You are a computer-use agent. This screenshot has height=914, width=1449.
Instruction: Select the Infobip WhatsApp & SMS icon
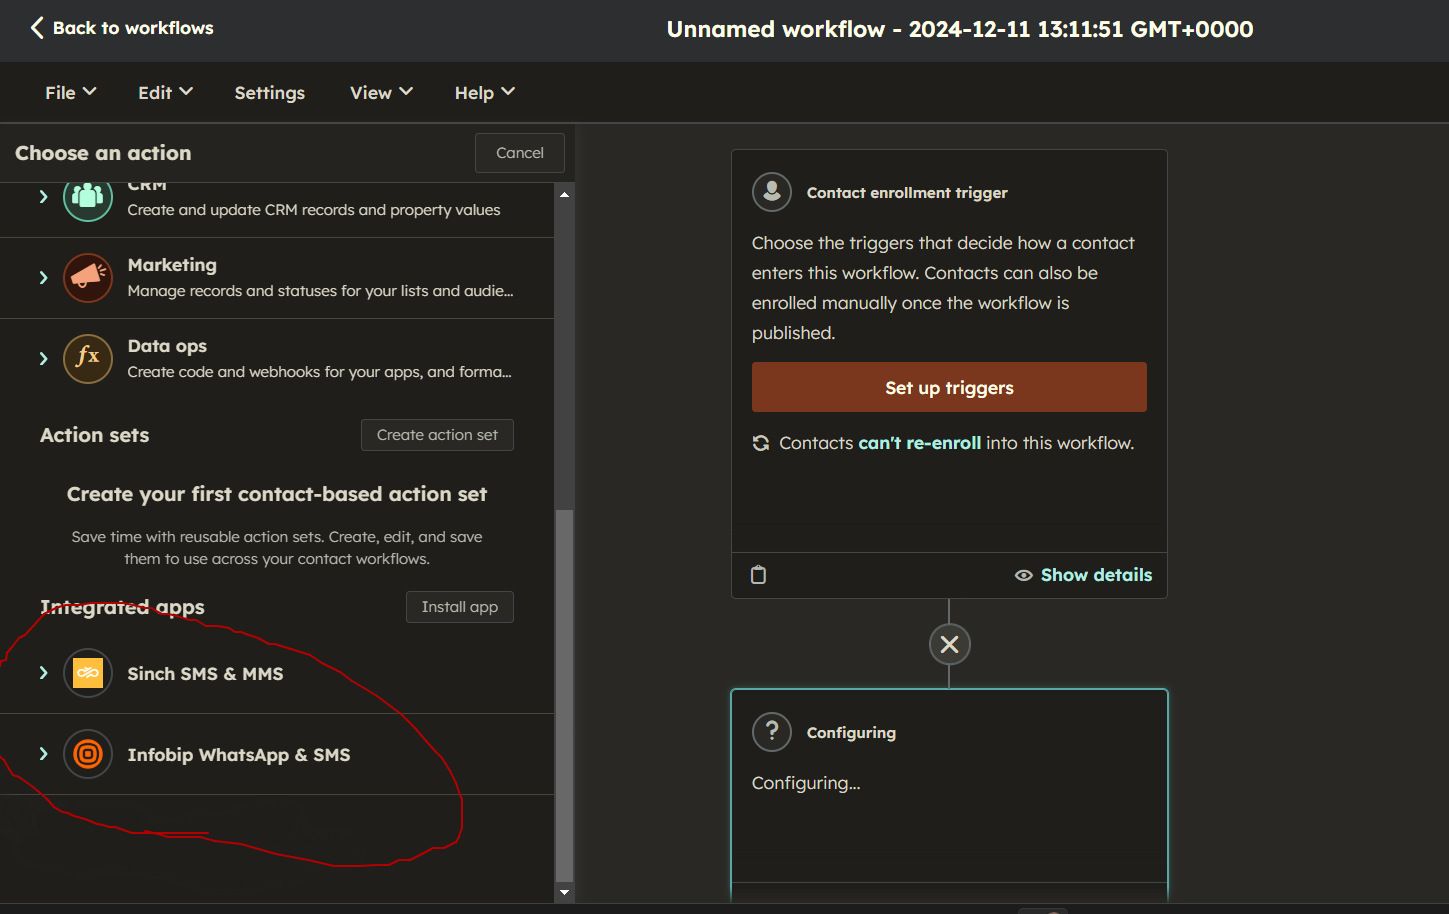tap(88, 754)
